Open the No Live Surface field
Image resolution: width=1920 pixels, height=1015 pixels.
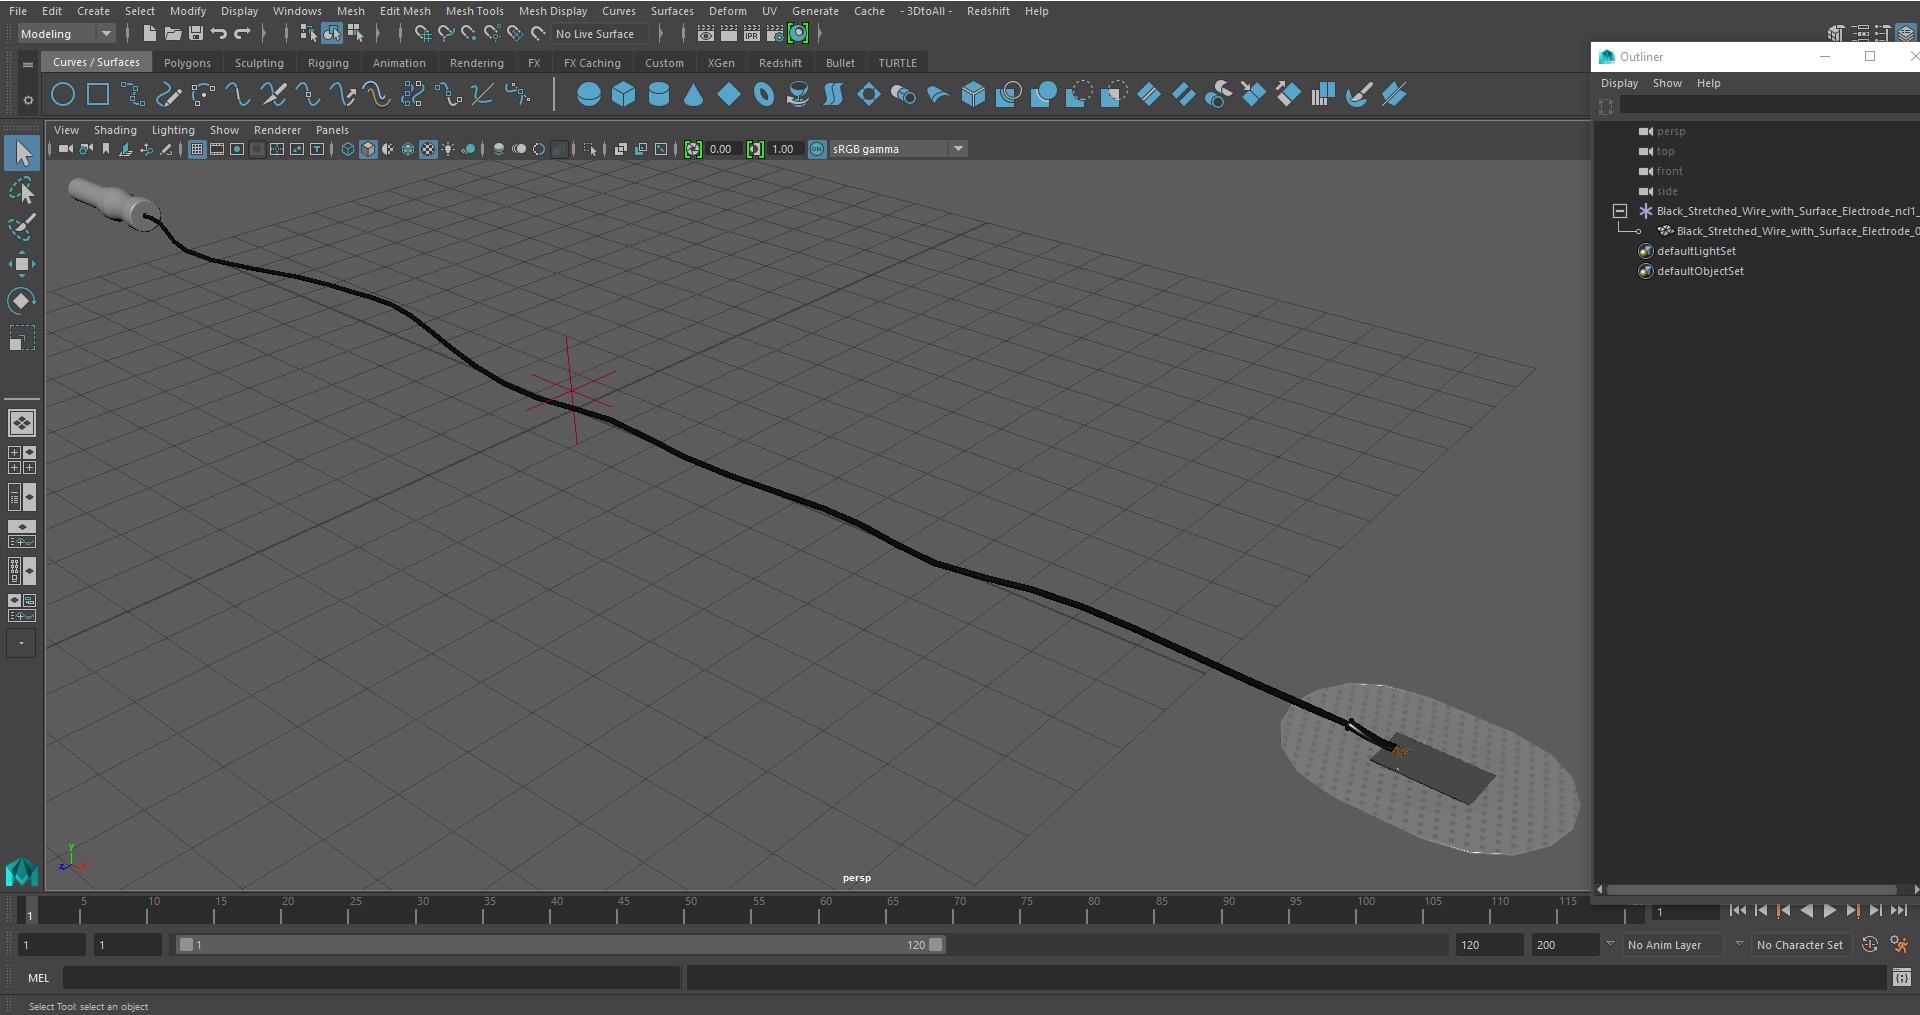(x=600, y=34)
